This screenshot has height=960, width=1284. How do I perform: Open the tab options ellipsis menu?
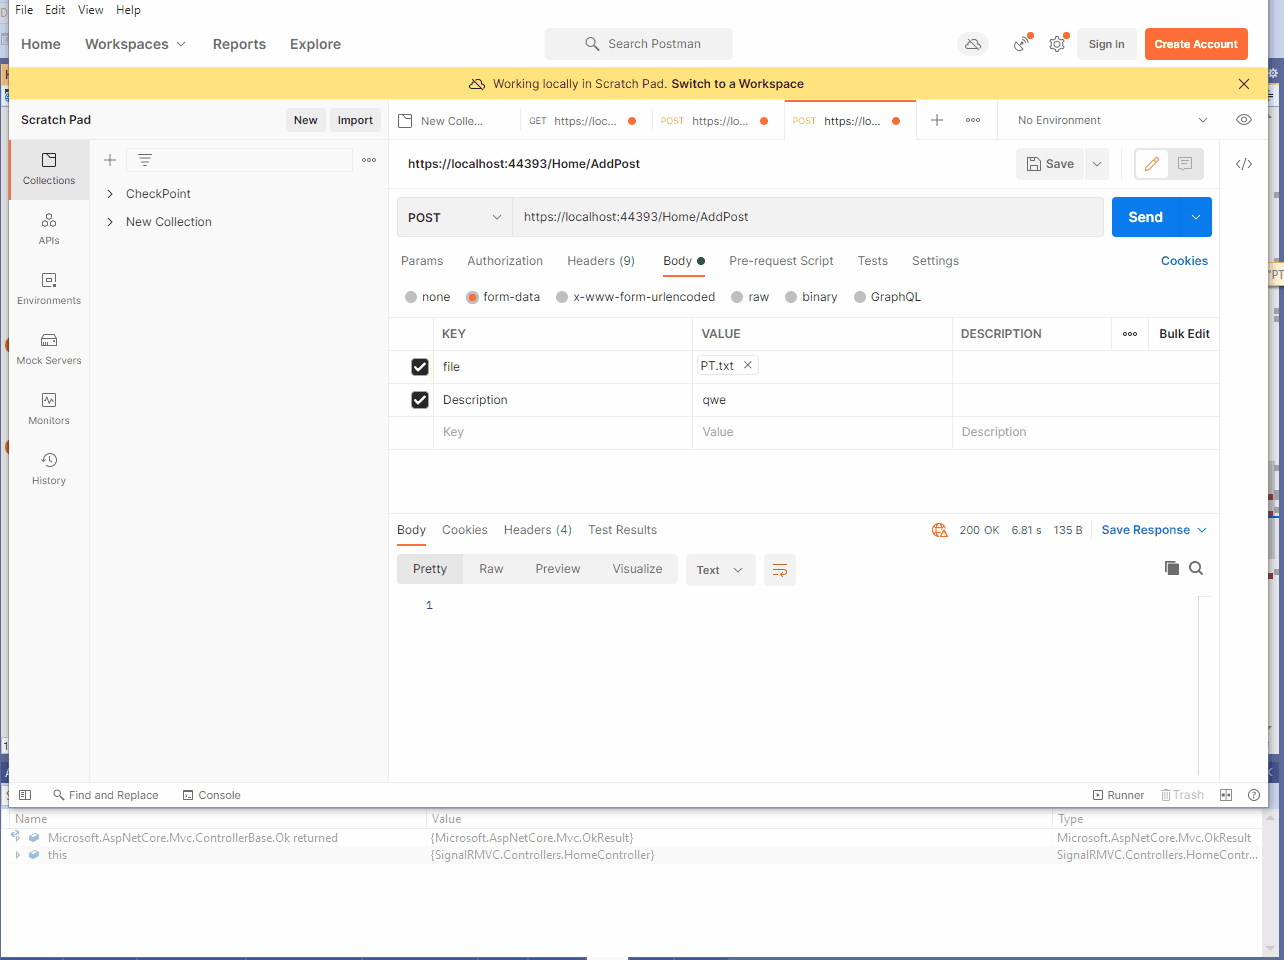click(973, 120)
